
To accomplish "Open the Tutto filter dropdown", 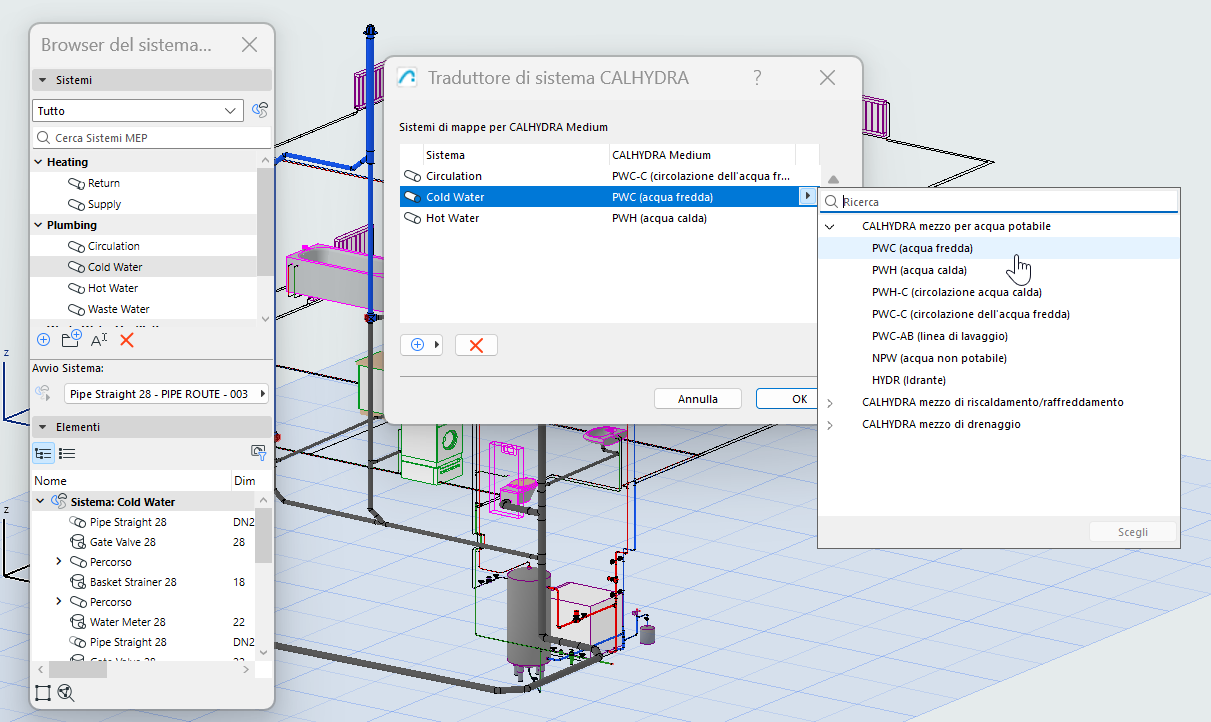I will tap(138, 111).
